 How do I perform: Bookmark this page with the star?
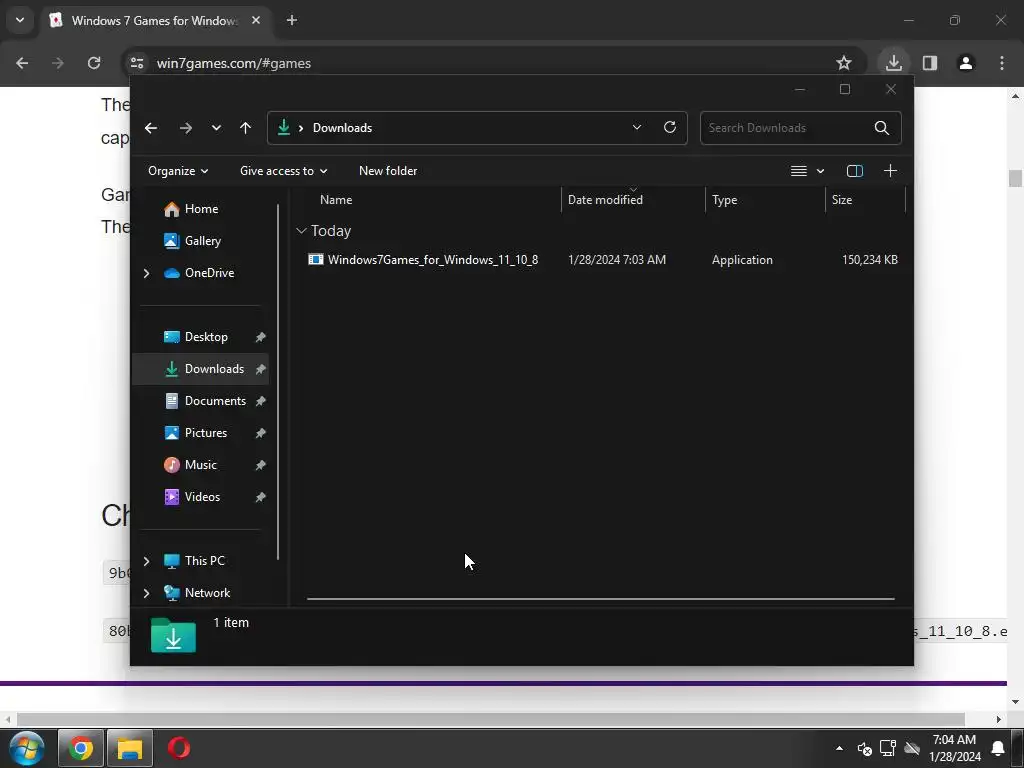click(x=844, y=63)
